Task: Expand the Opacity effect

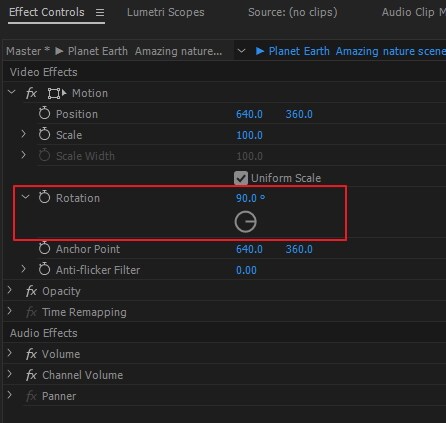Action: [10, 290]
